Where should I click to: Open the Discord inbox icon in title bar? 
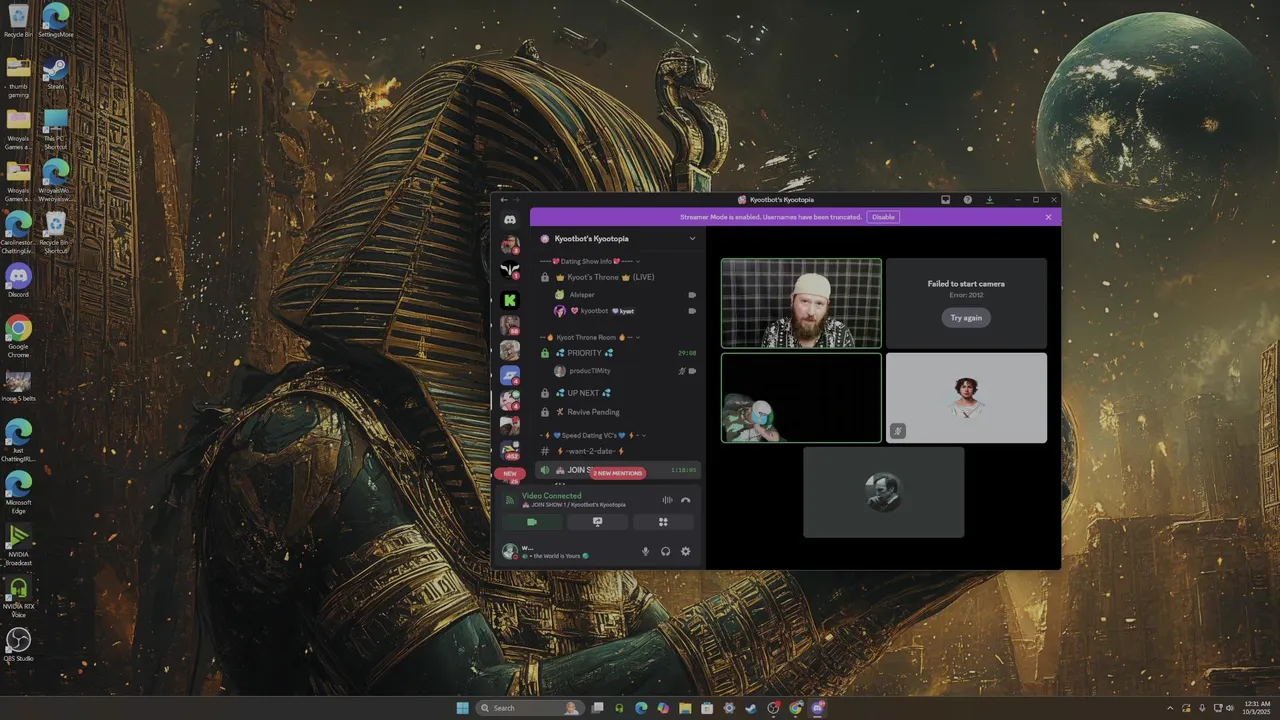click(x=945, y=200)
